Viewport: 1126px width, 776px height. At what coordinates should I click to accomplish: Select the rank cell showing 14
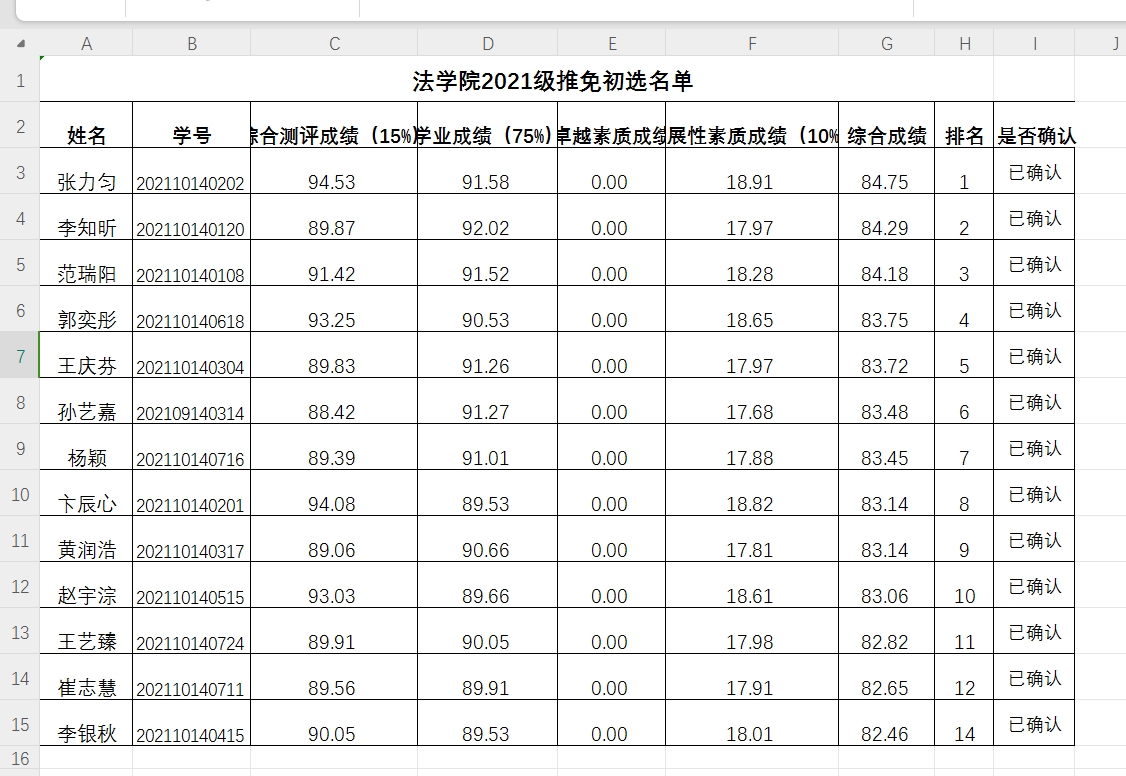[964, 734]
